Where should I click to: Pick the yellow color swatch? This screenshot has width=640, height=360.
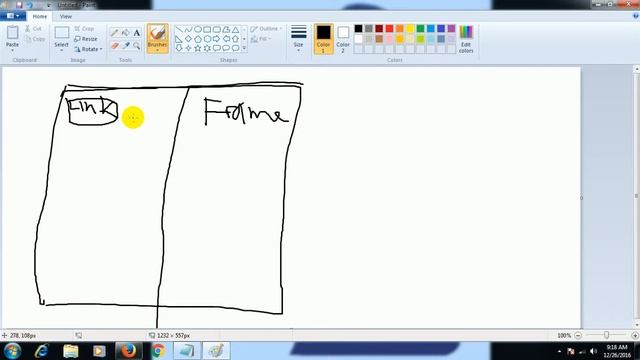410,29
